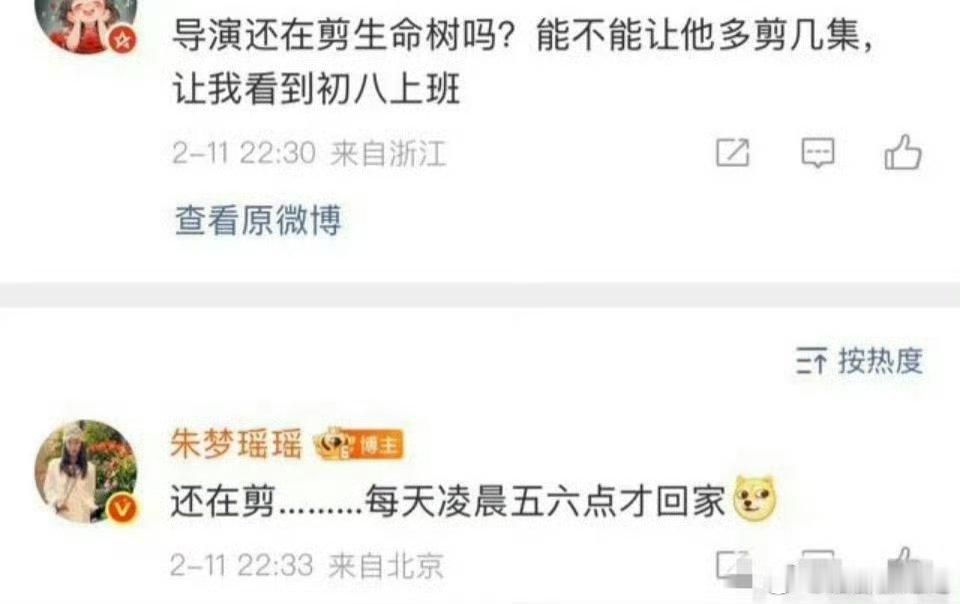Open reply icon on the 22:30 comment

(x=817, y=152)
